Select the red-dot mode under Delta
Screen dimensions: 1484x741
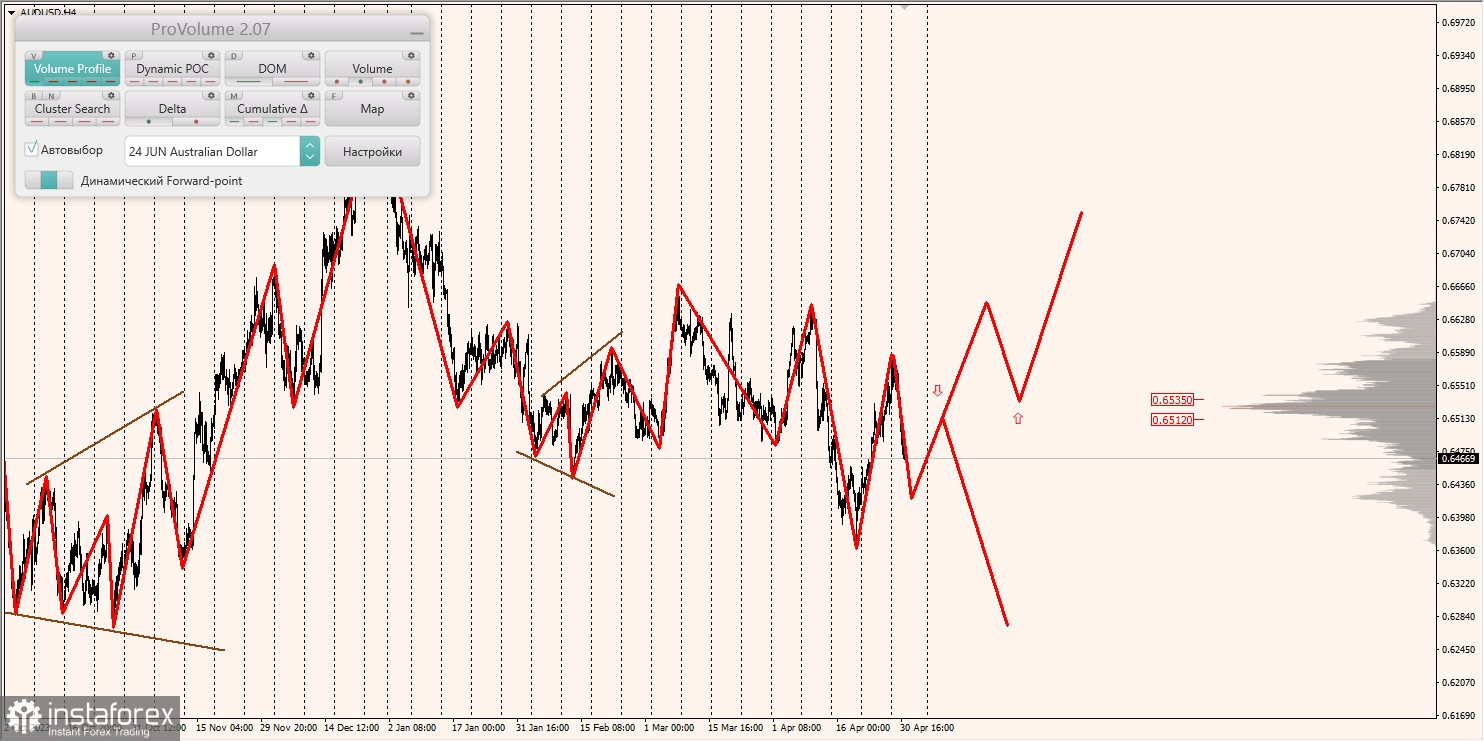point(196,121)
